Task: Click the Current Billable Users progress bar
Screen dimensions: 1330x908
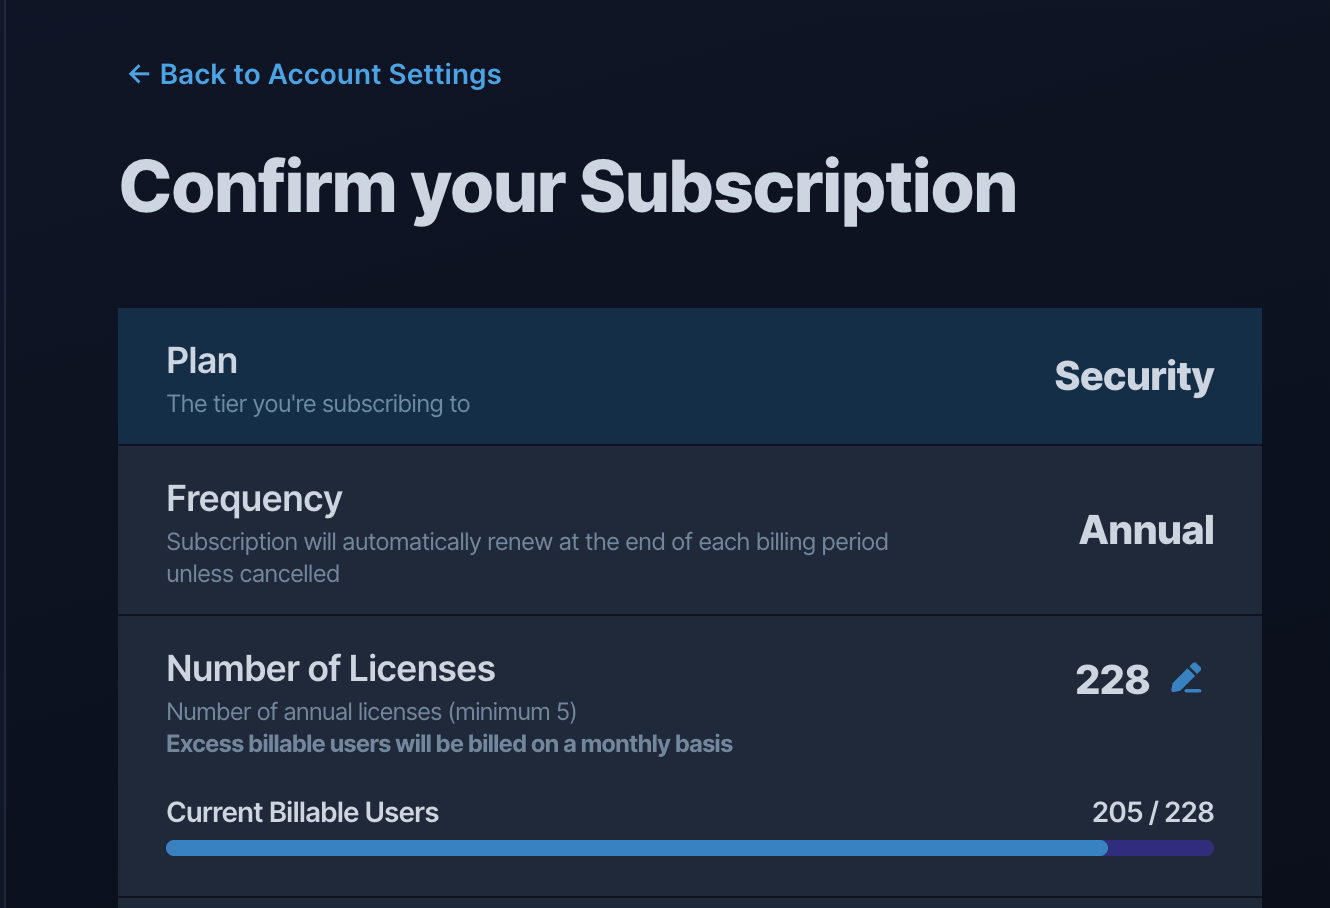Action: tap(690, 848)
